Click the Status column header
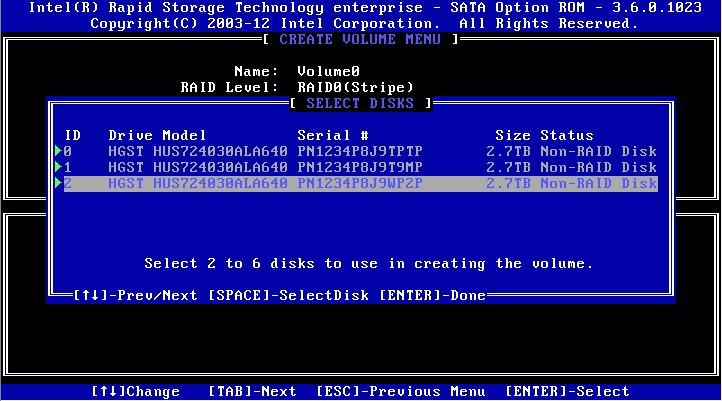This screenshot has width=722, height=401. point(567,135)
